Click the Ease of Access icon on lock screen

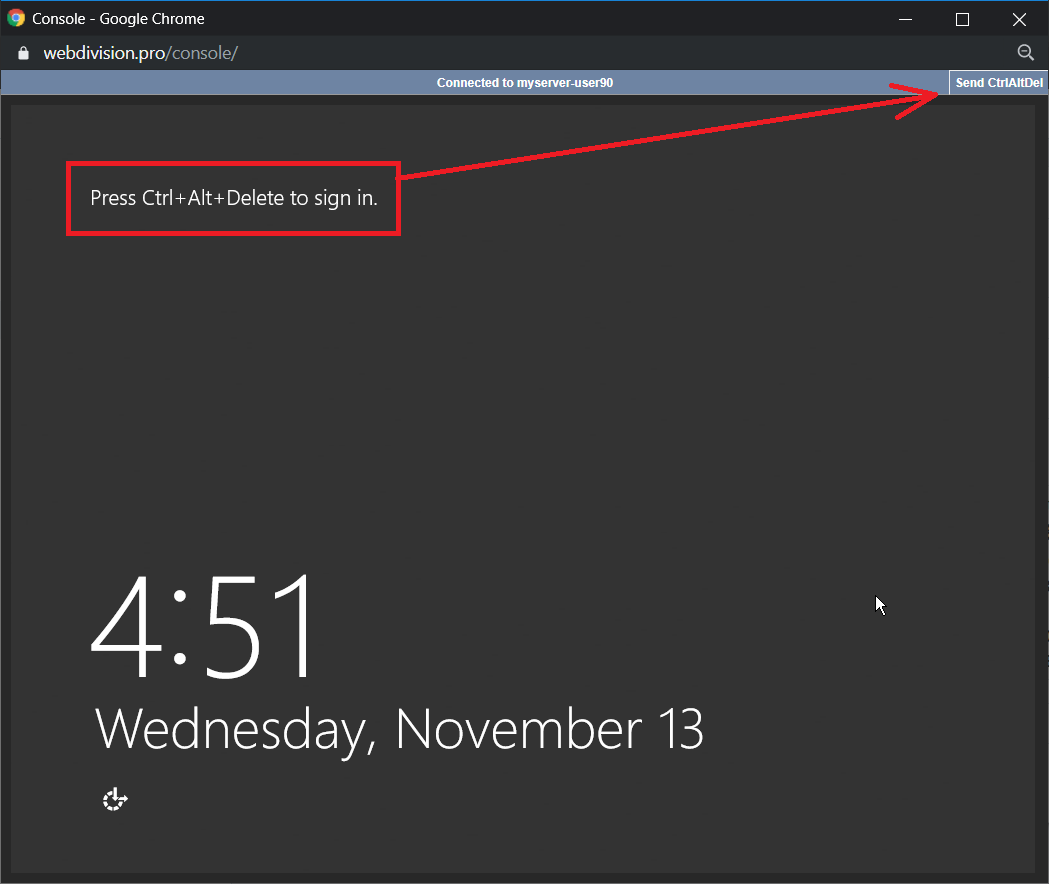115,799
